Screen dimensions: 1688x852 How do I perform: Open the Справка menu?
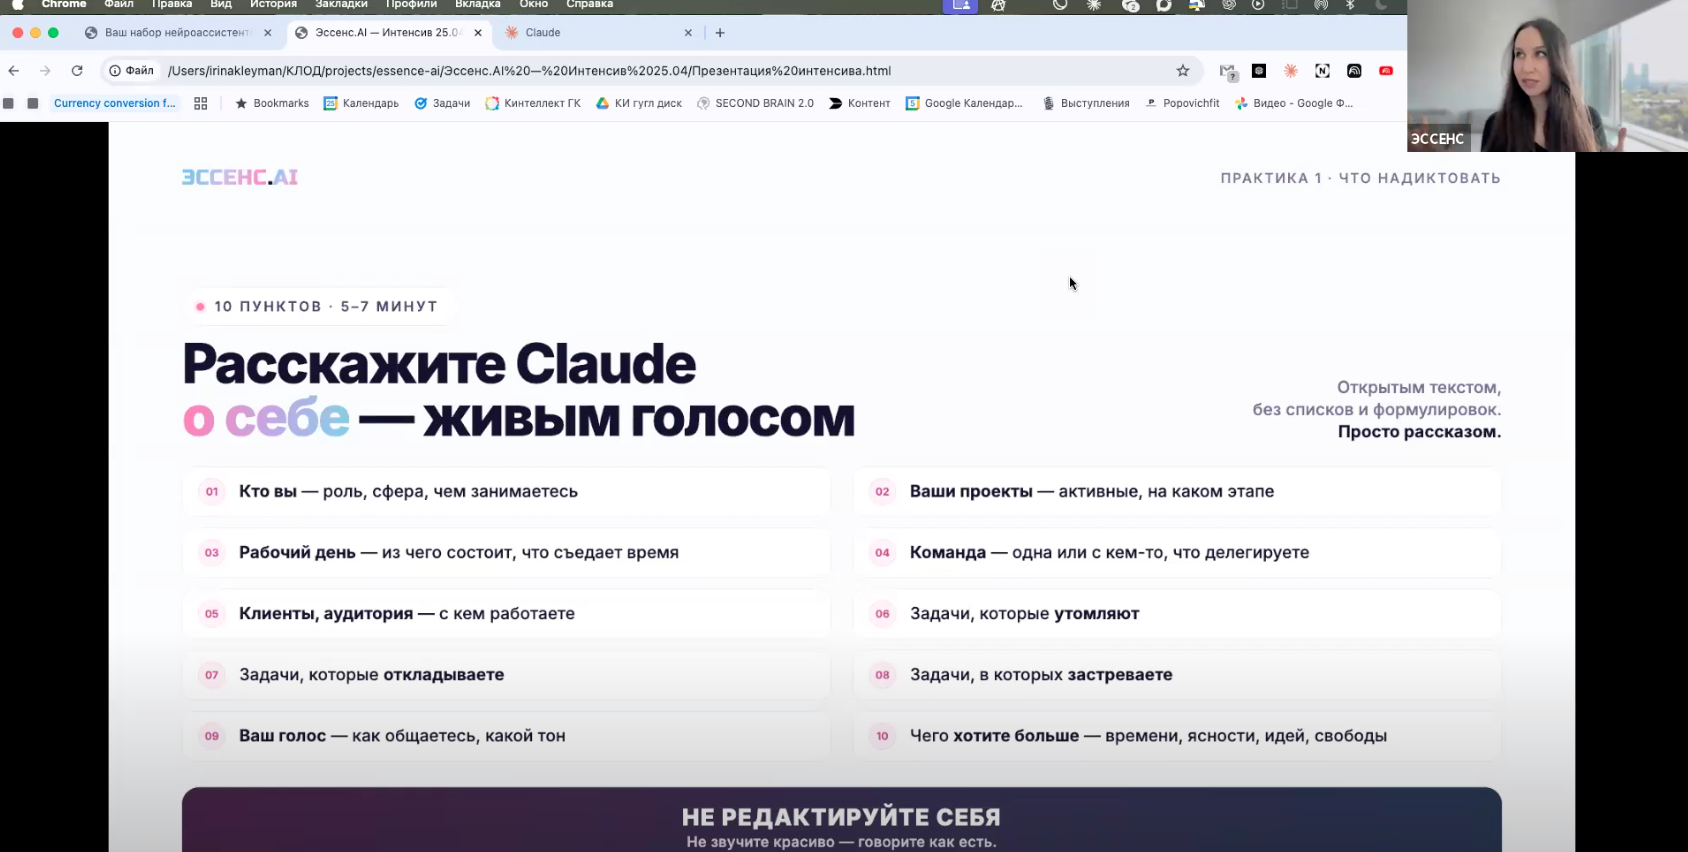590,4
